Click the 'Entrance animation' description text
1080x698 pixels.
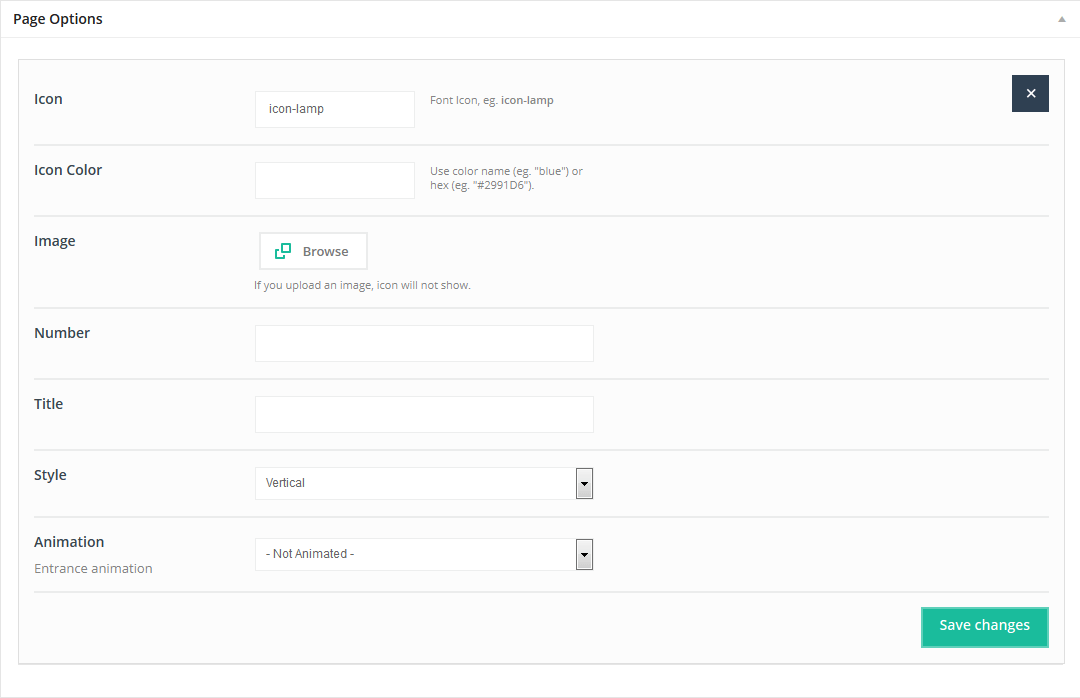tap(93, 568)
